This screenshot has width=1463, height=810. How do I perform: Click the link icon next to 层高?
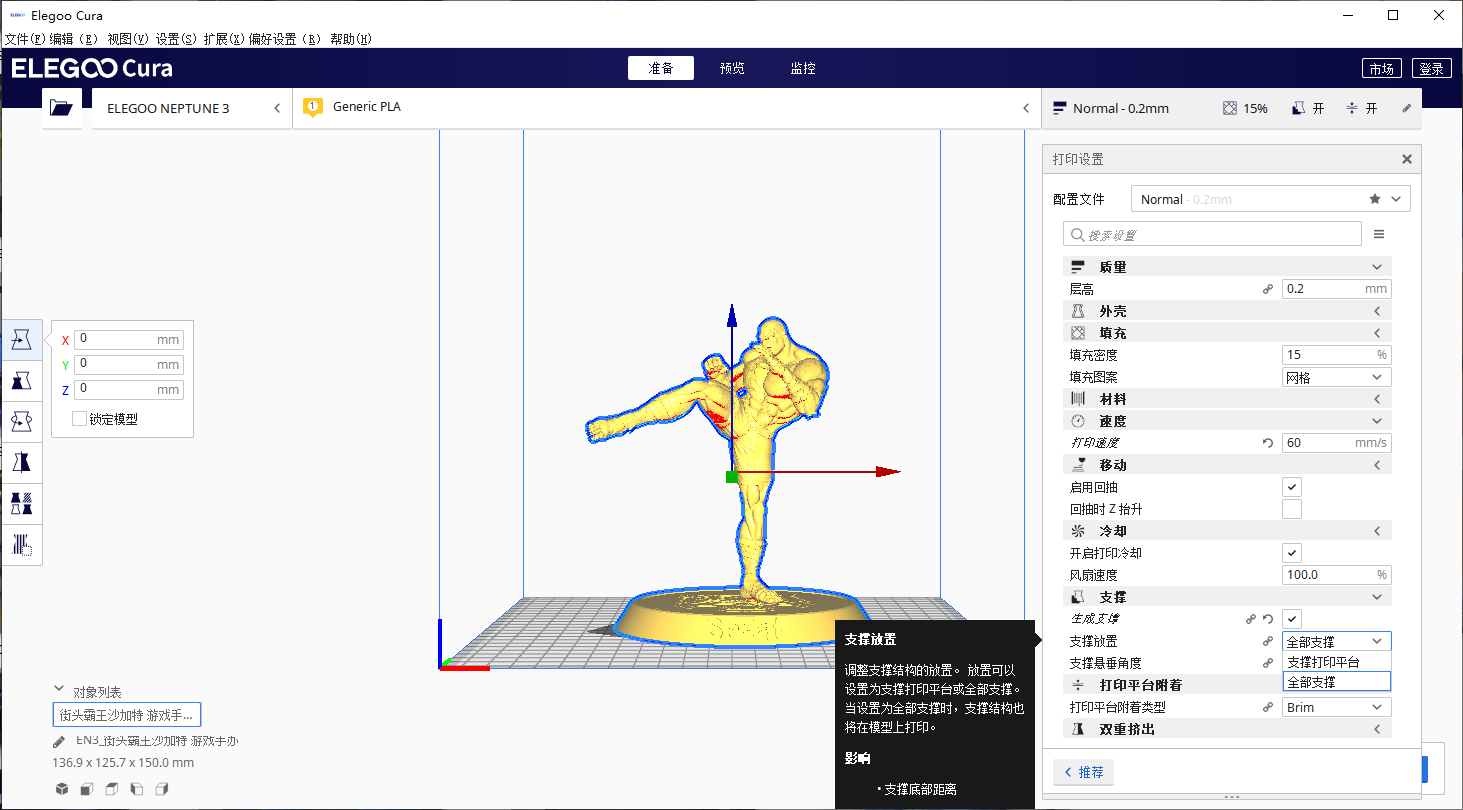point(1268,289)
